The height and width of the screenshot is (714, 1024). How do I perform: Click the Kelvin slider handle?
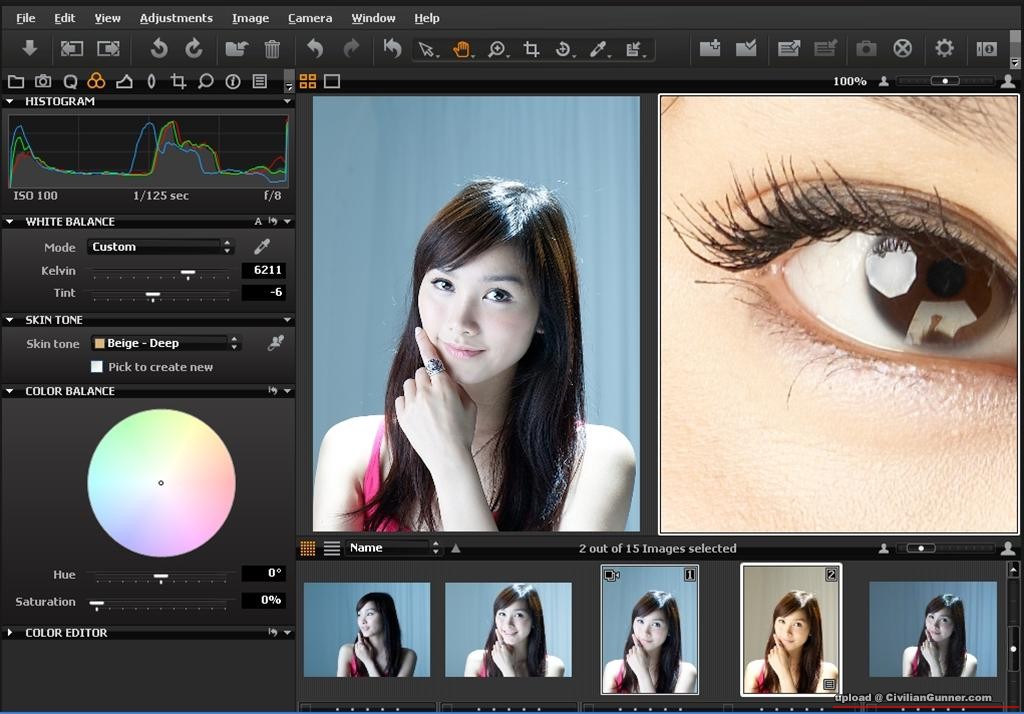click(x=187, y=271)
